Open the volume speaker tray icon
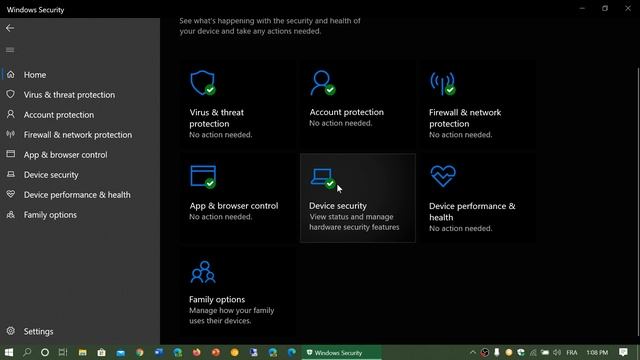The image size is (640, 360). [557, 352]
